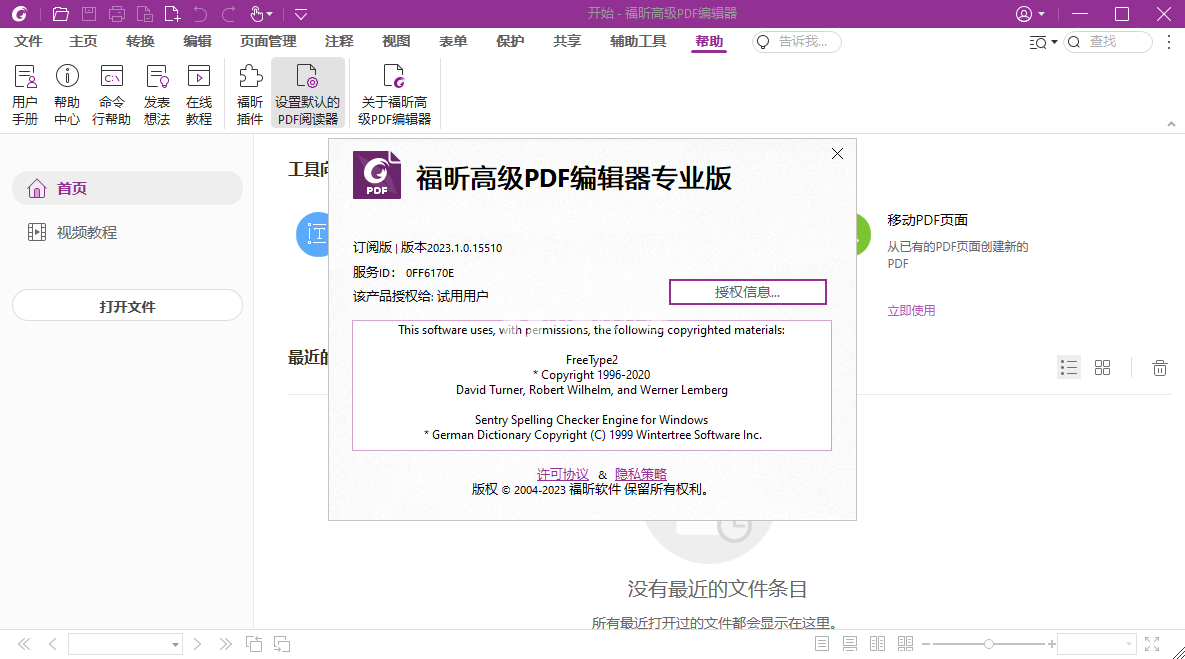
Task: Click the trash icon to clear recent files
Action: click(1159, 367)
